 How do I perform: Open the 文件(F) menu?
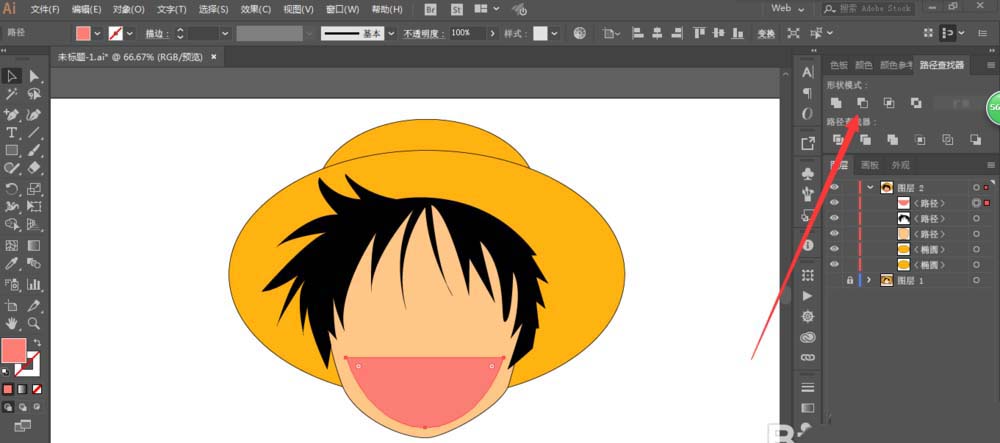(x=45, y=10)
